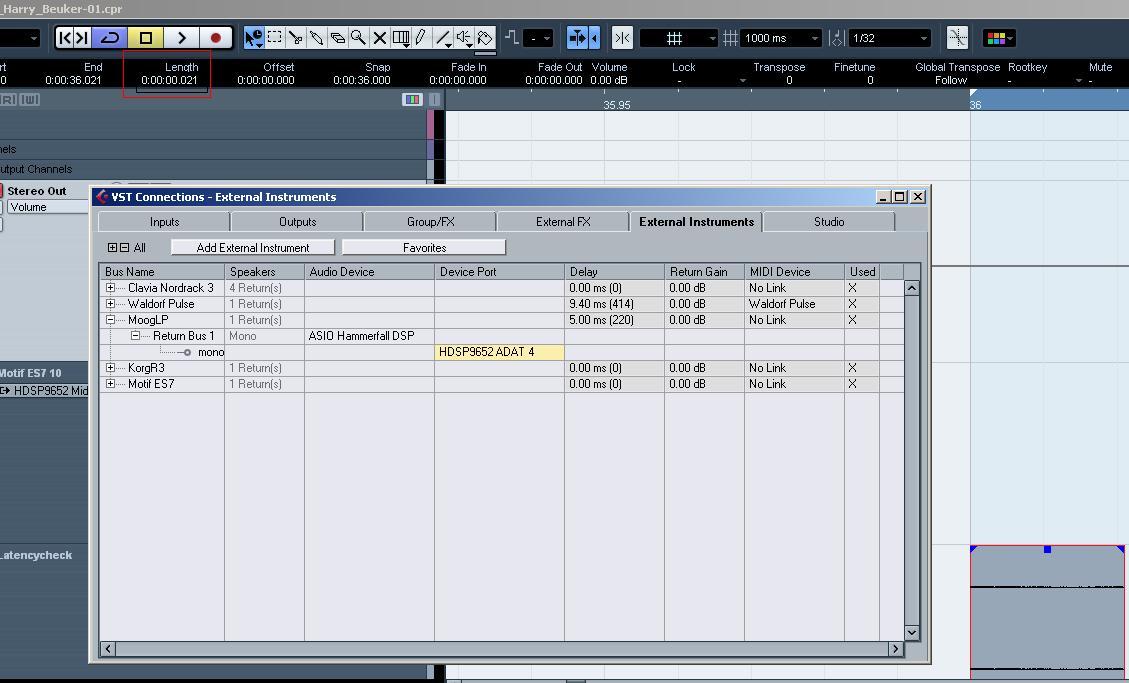Open the nudge/transpose palette dropdown

pos(538,38)
